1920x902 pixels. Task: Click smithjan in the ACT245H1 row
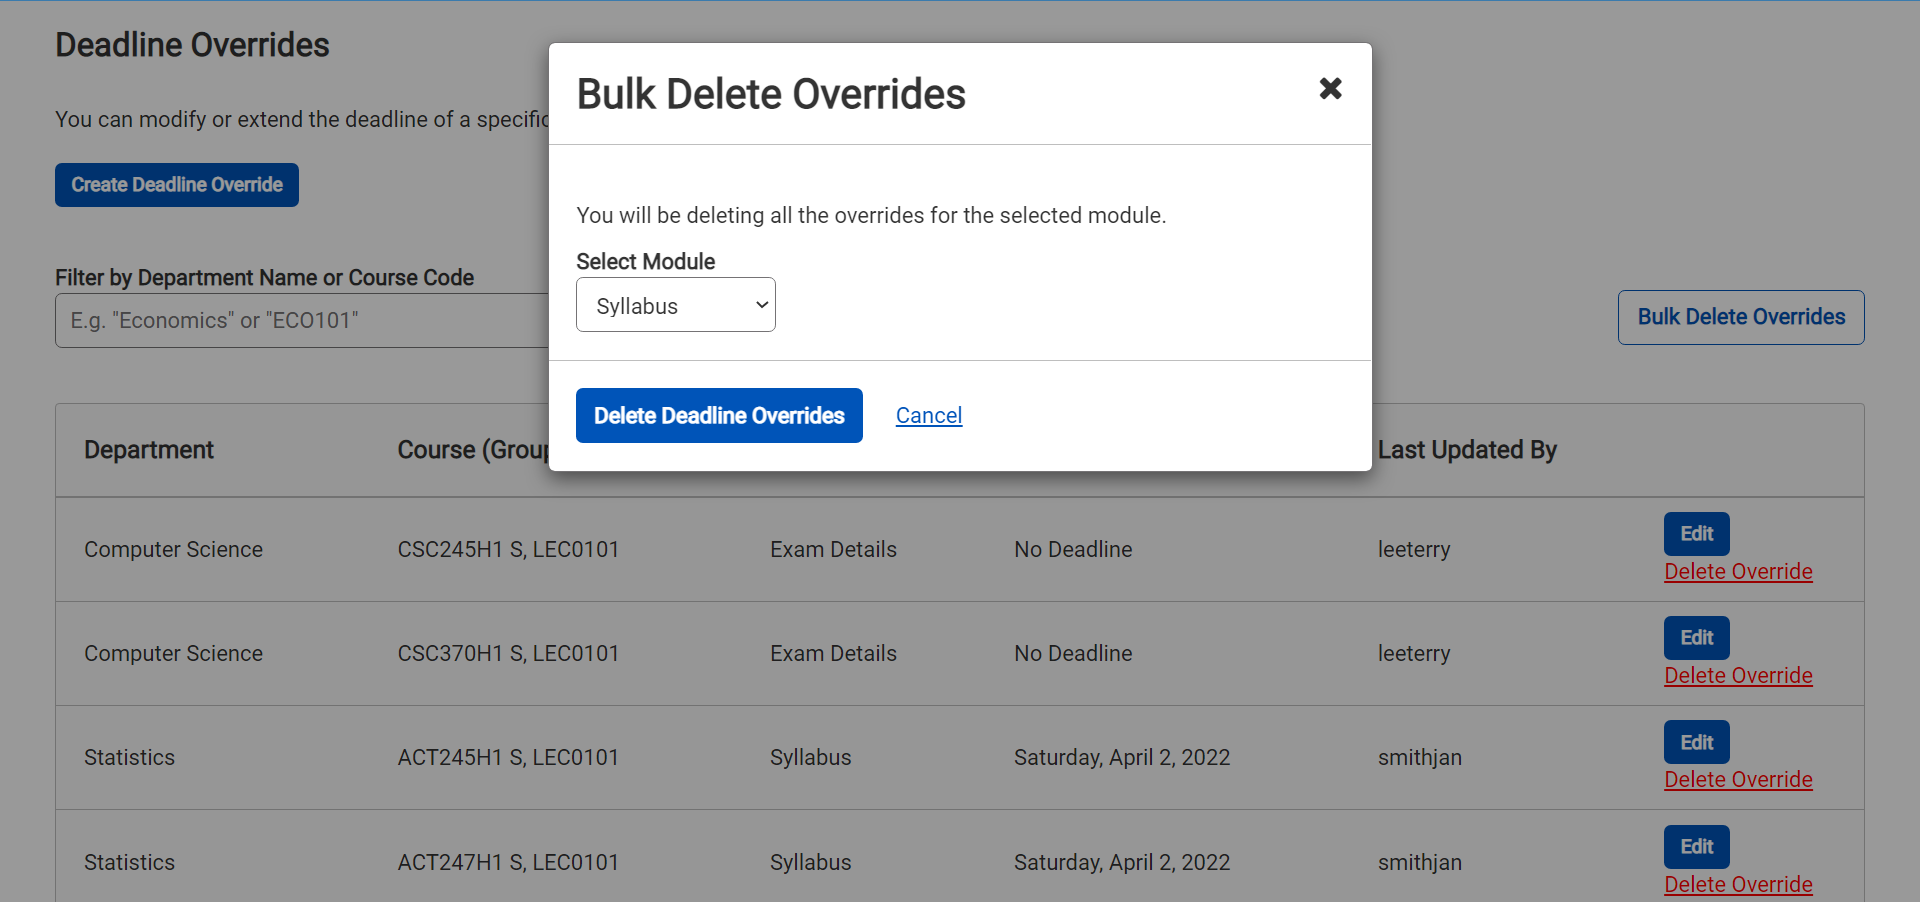1420,757
